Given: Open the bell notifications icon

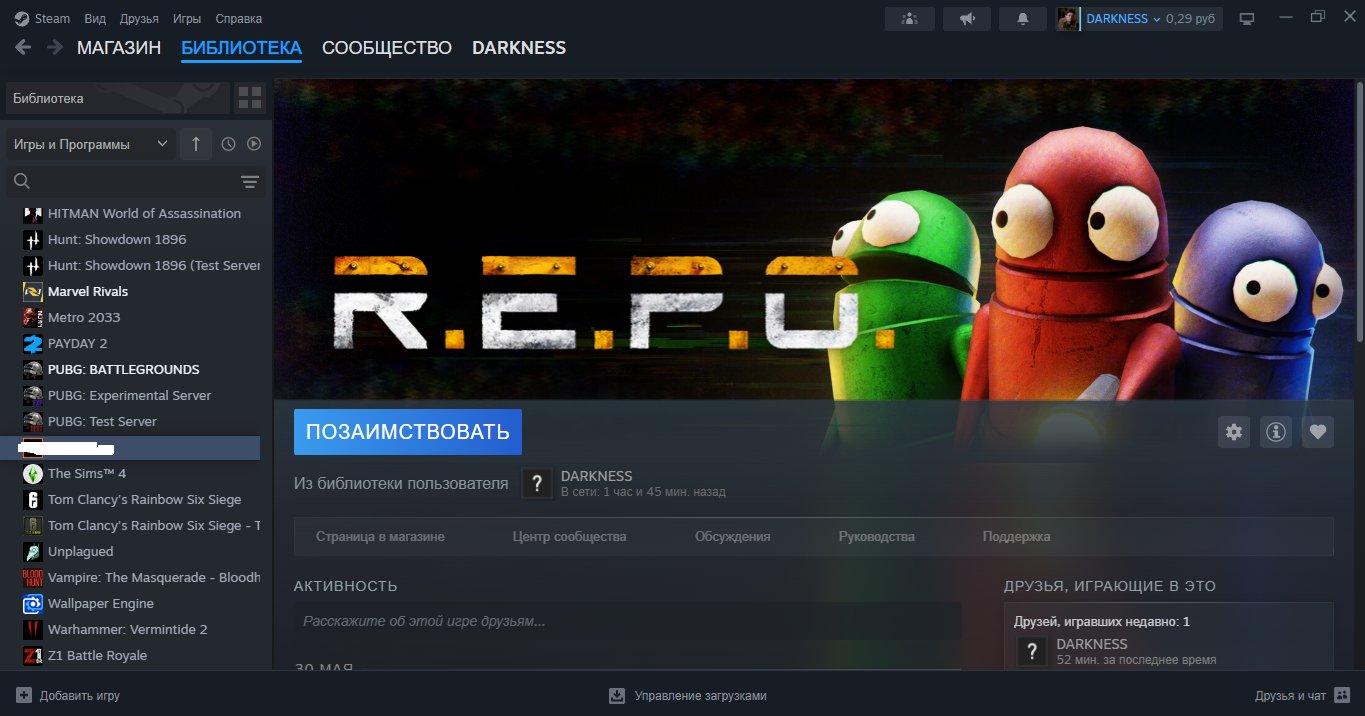Looking at the screenshot, I should coord(1023,19).
